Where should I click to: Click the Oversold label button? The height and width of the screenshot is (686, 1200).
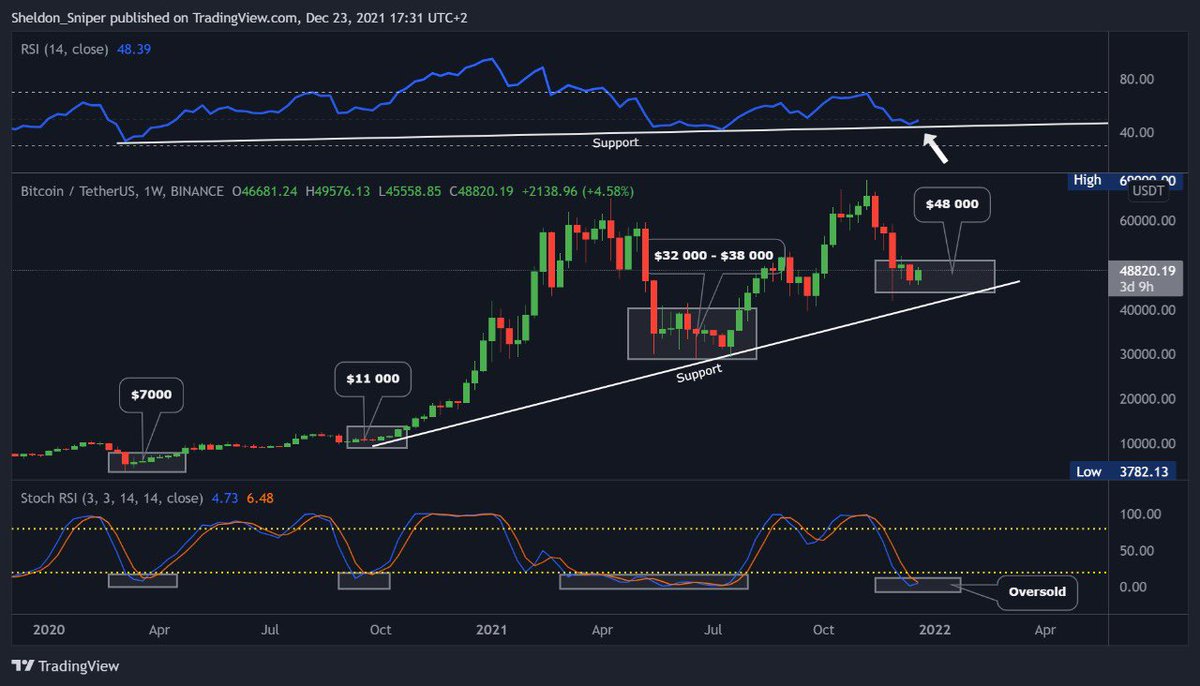[x=1036, y=592]
